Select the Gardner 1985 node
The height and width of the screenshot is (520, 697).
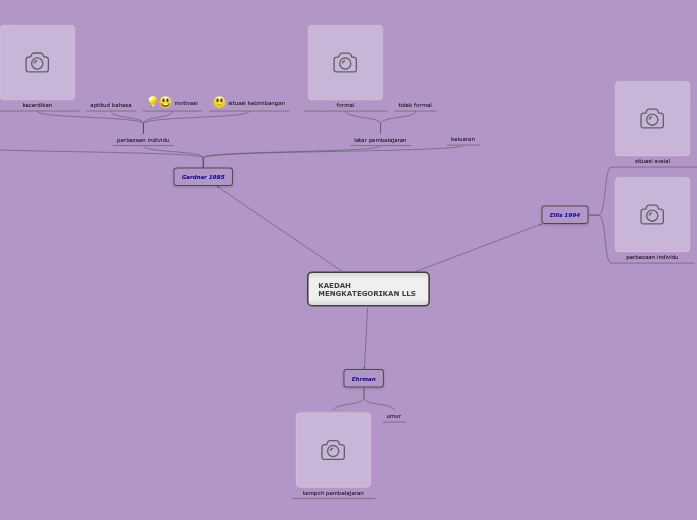(203, 177)
